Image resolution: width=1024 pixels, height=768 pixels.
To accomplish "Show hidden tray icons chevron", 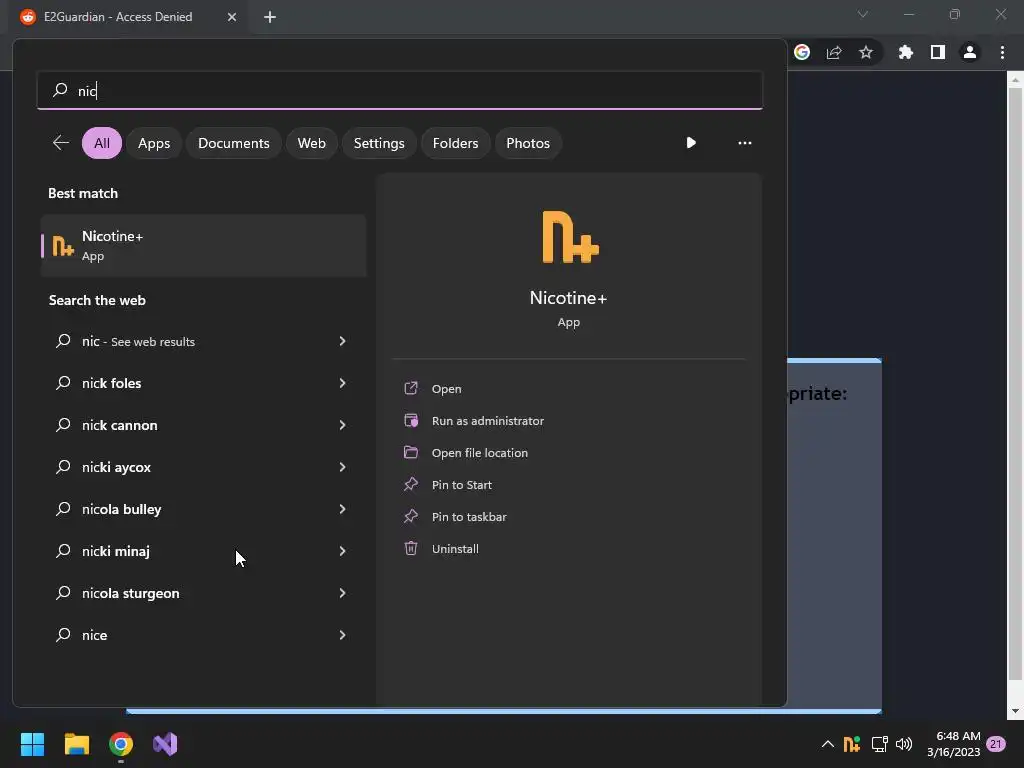I will (x=827, y=744).
